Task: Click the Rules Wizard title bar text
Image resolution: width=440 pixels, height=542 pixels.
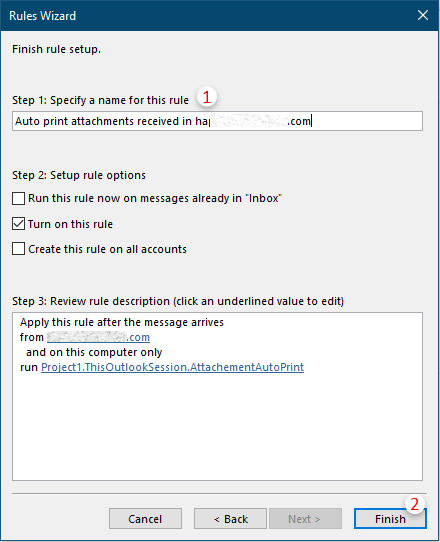Action: coord(43,16)
